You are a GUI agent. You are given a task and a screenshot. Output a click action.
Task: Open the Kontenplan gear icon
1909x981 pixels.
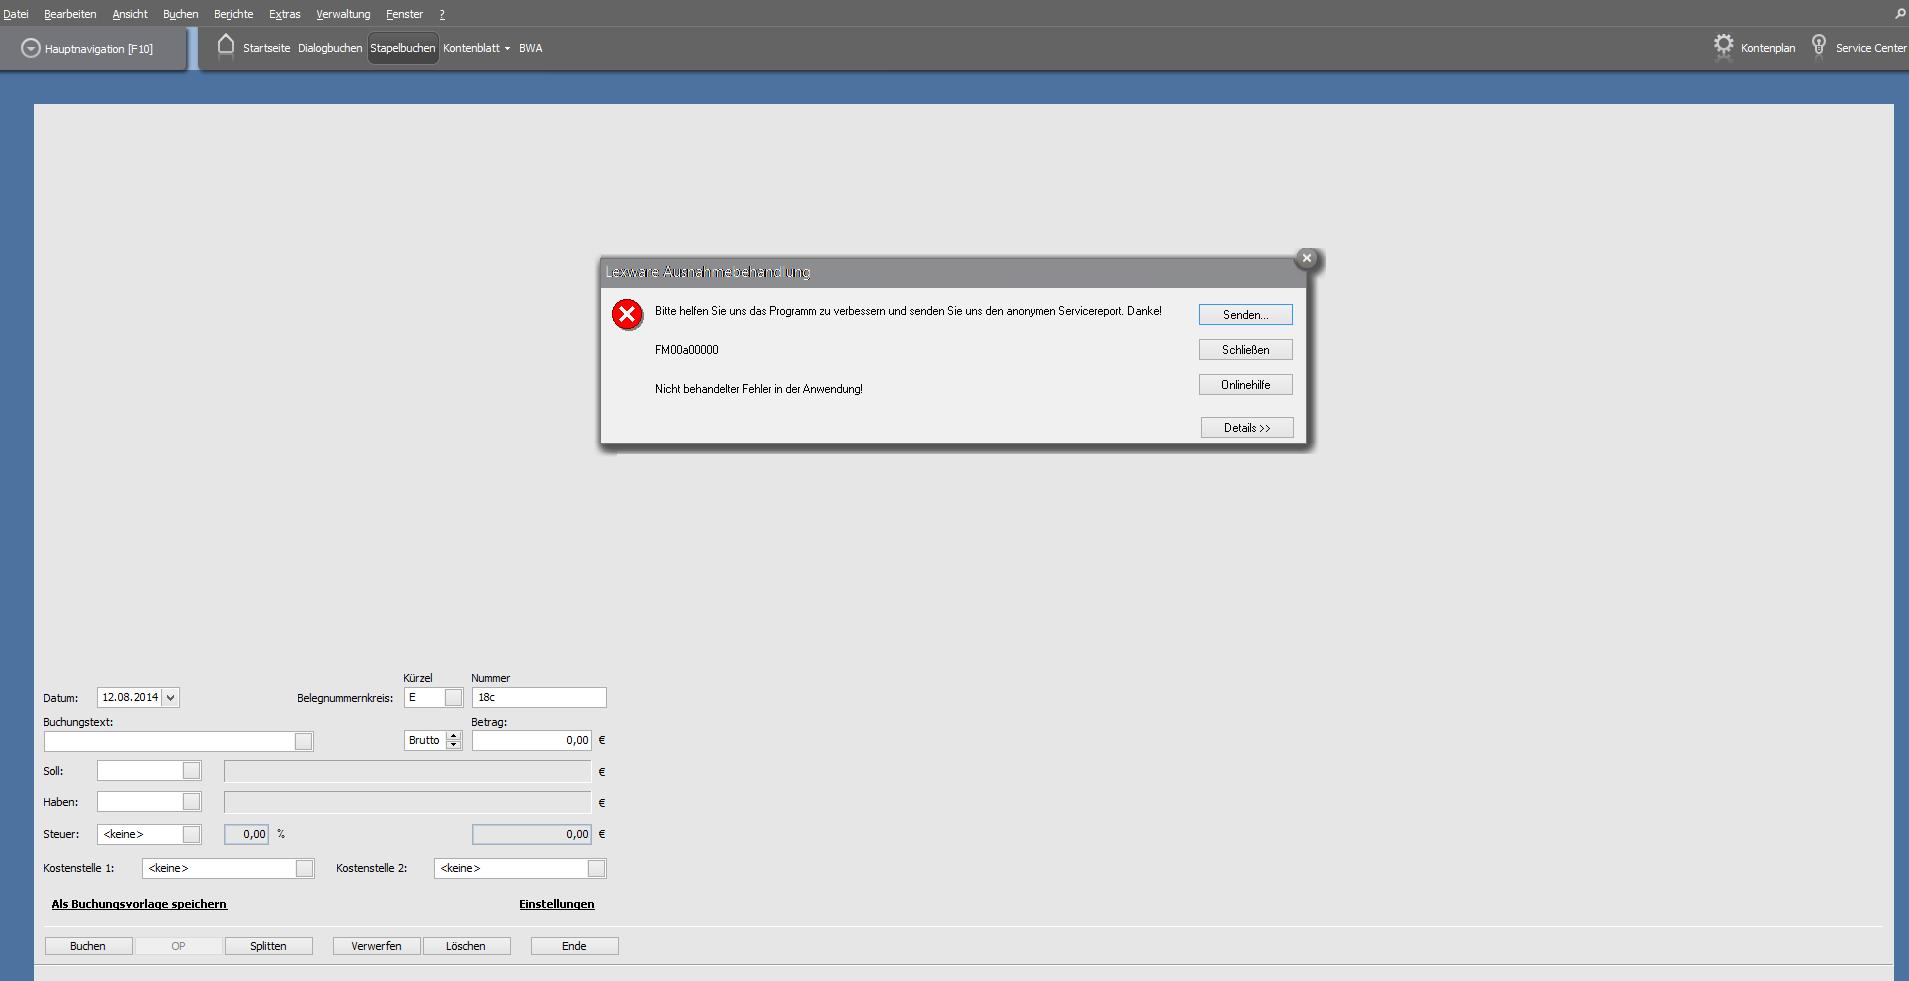[x=1723, y=46]
